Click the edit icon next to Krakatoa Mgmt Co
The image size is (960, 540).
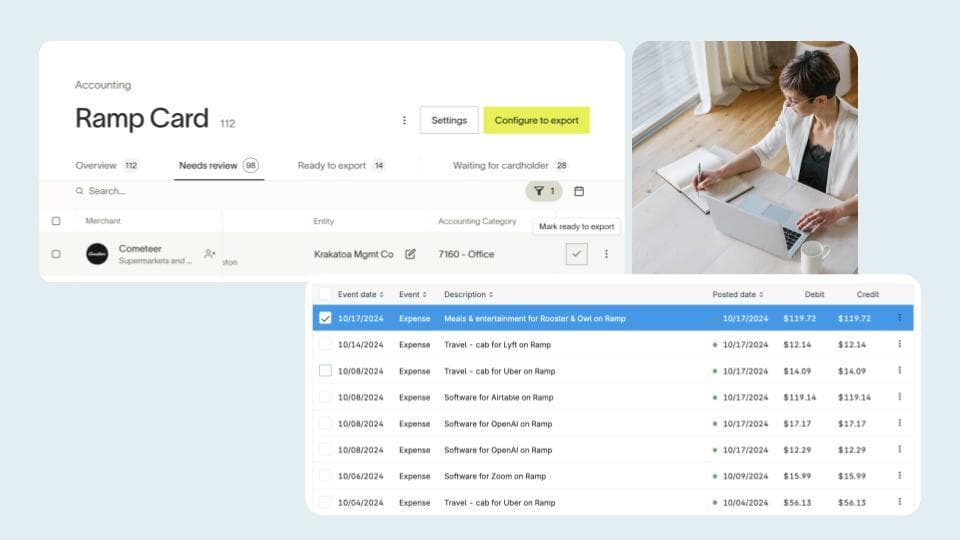click(410, 254)
